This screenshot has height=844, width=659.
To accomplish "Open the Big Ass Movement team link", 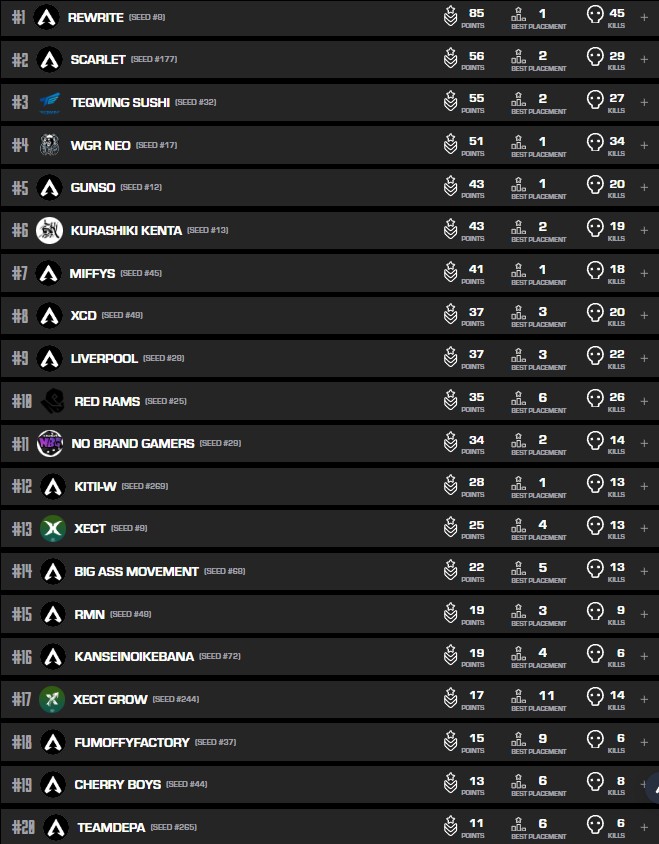I will pos(136,571).
